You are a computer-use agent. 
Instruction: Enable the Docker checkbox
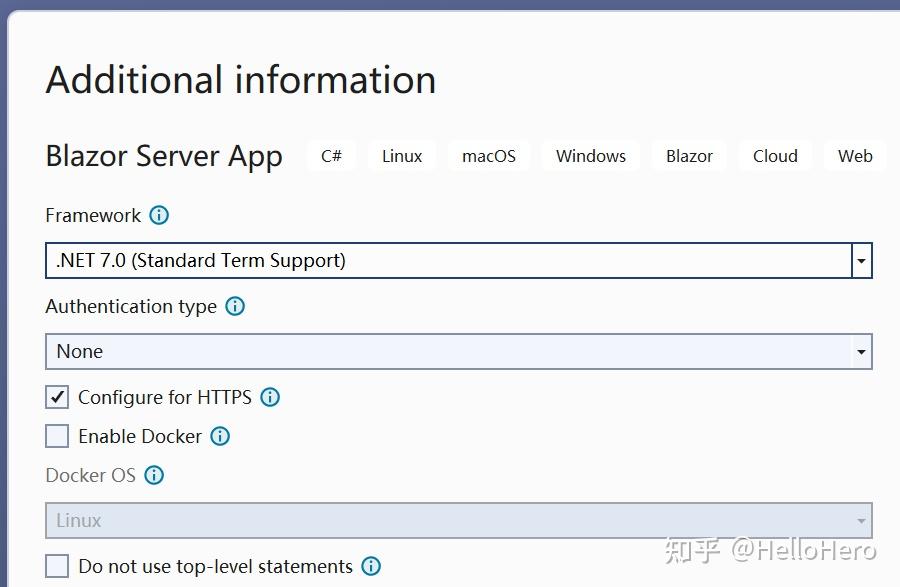(x=58, y=436)
